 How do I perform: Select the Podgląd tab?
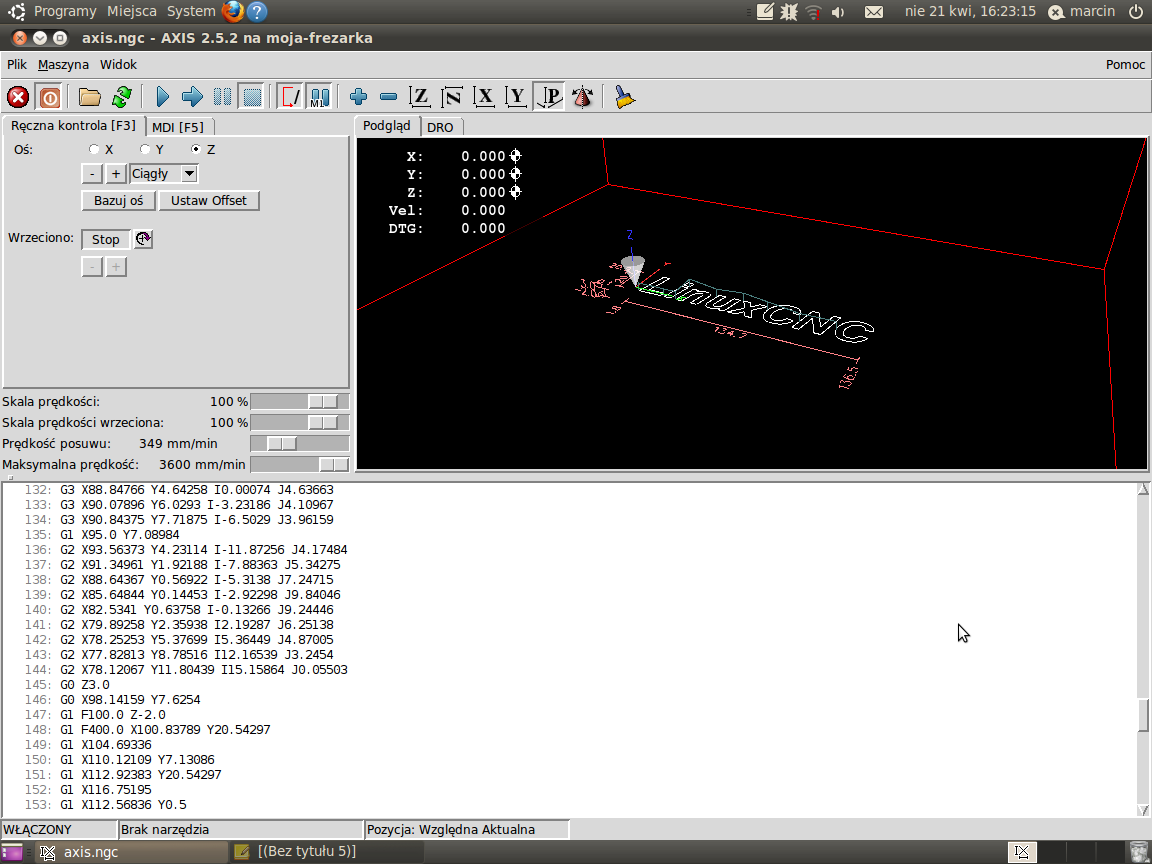386,126
